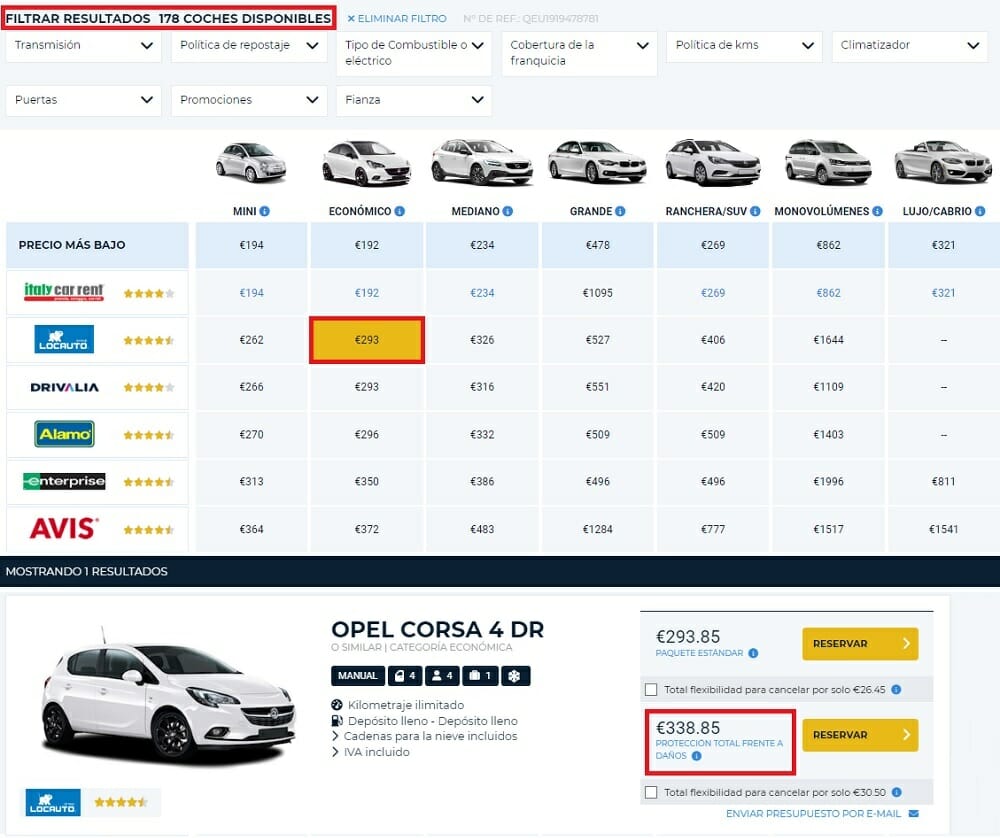Click info icon after €26.45 flexibility offer
The width and height of the screenshot is (1000, 838).
[896, 689]
